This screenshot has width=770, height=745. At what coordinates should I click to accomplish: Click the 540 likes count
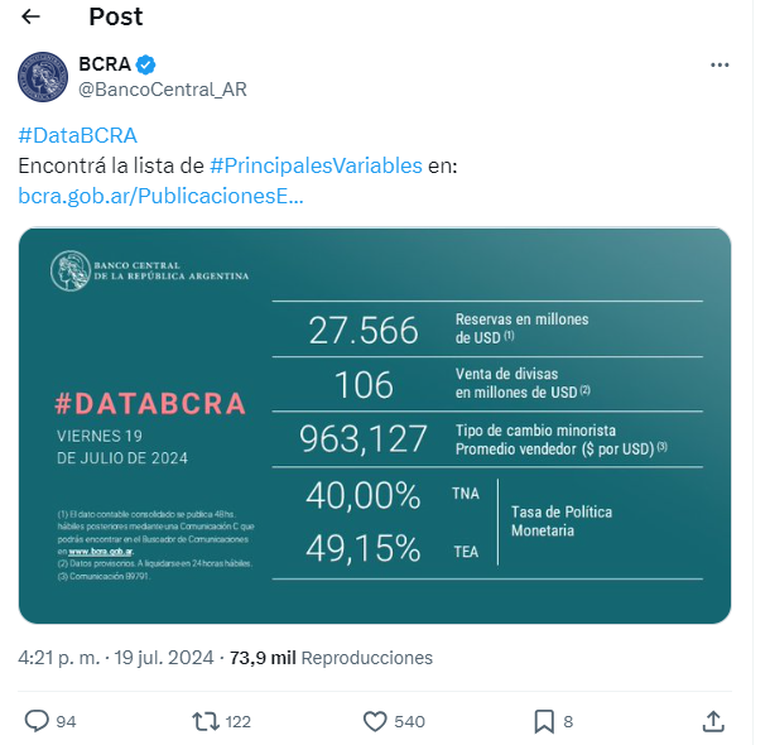pos(409,721)
